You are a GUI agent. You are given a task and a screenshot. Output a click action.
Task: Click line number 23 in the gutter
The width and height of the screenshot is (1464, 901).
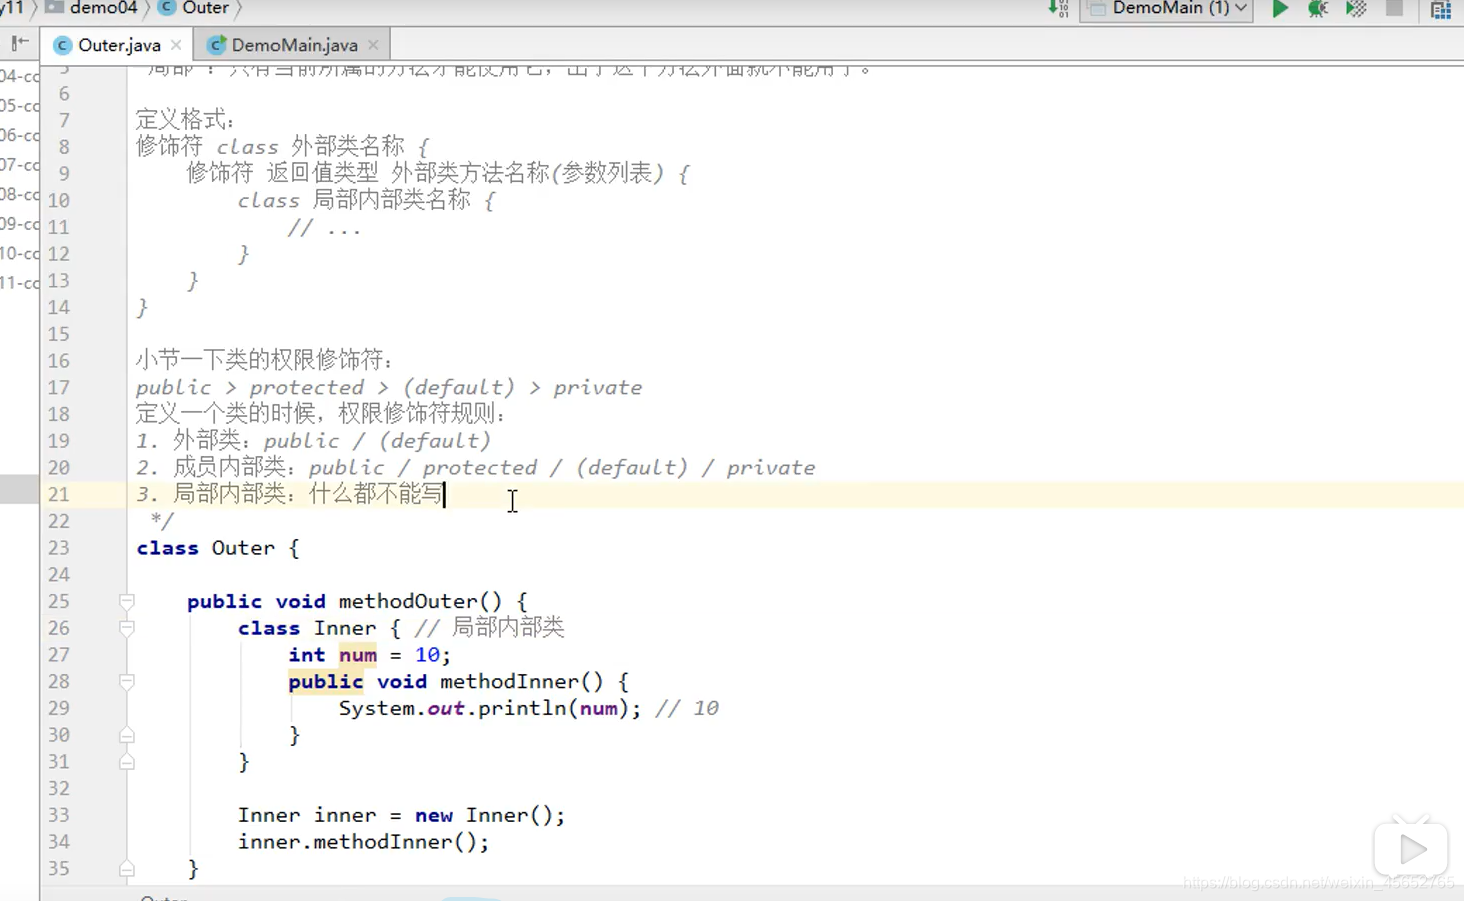[x=59, y=548]
